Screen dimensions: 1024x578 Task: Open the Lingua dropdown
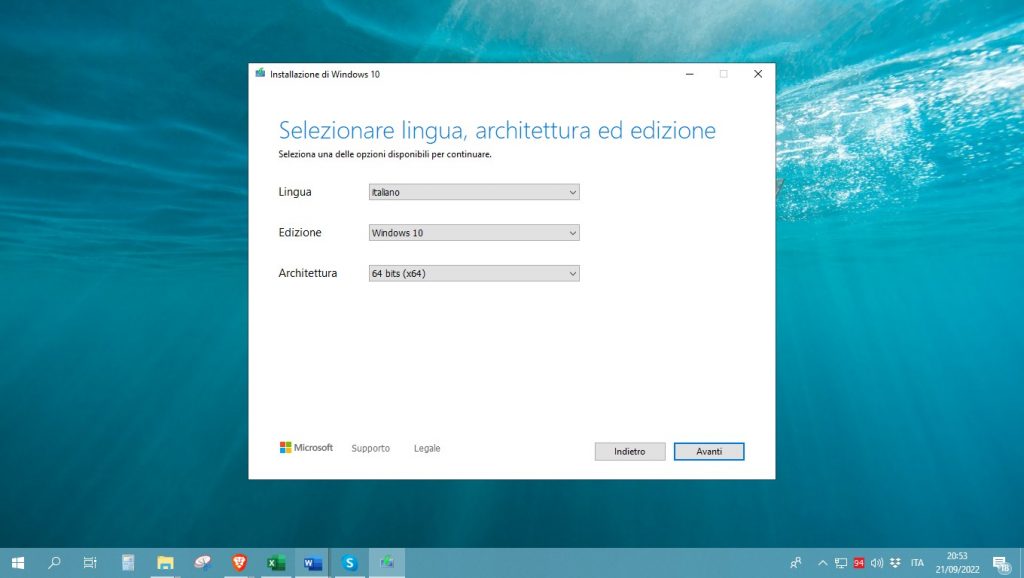click(474, 192)
